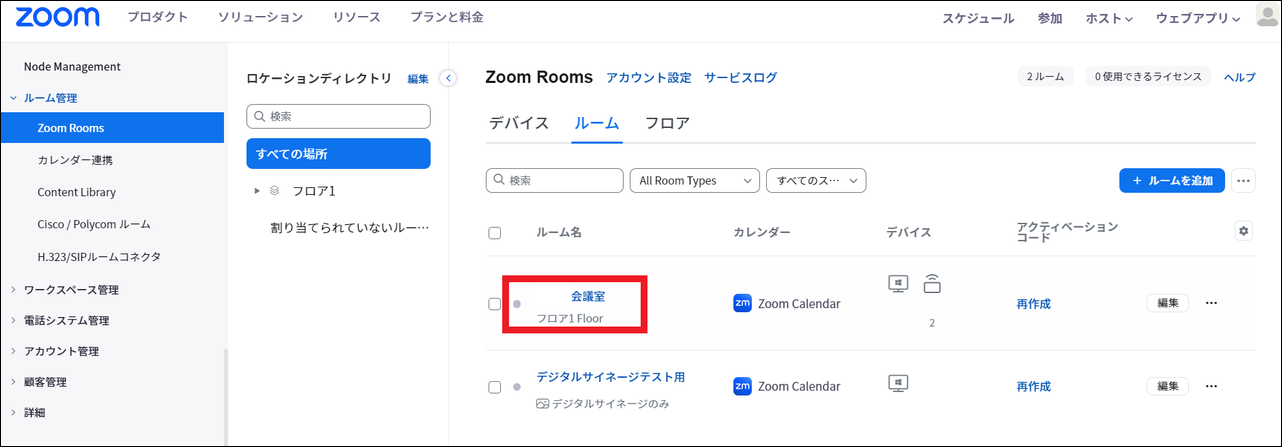1282x447 pixels.
Task: Open Cisco / Polycom ルーム in sidebar
Action: (x=94, y=224)
